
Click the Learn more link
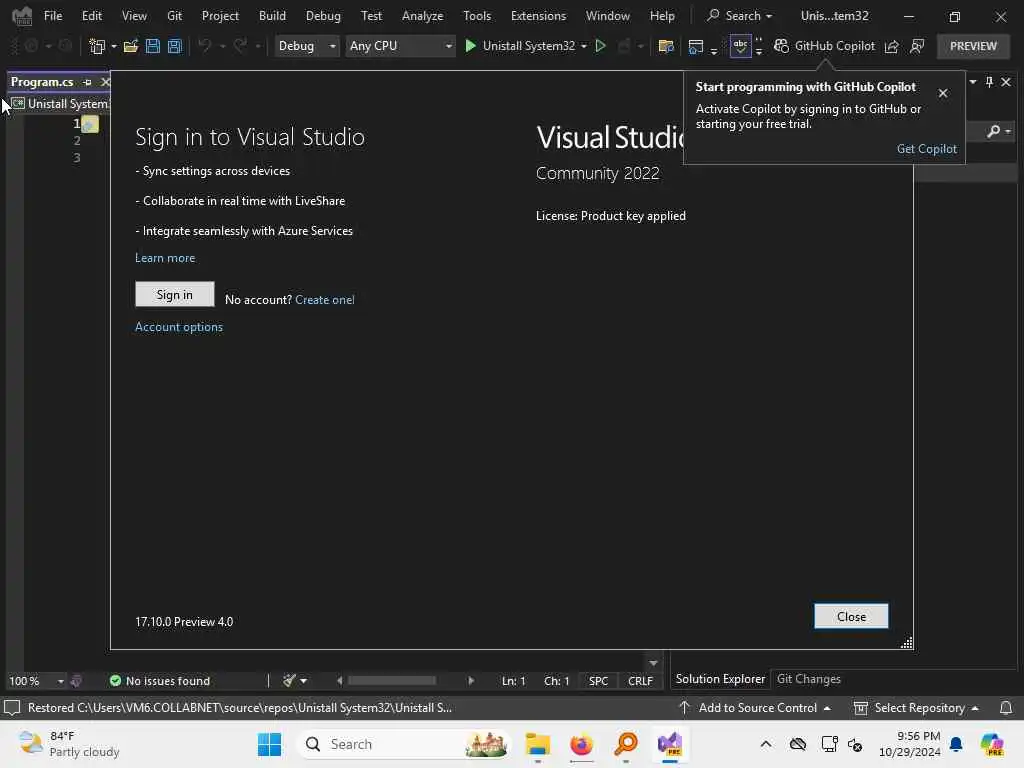click(x=165, y=258)
